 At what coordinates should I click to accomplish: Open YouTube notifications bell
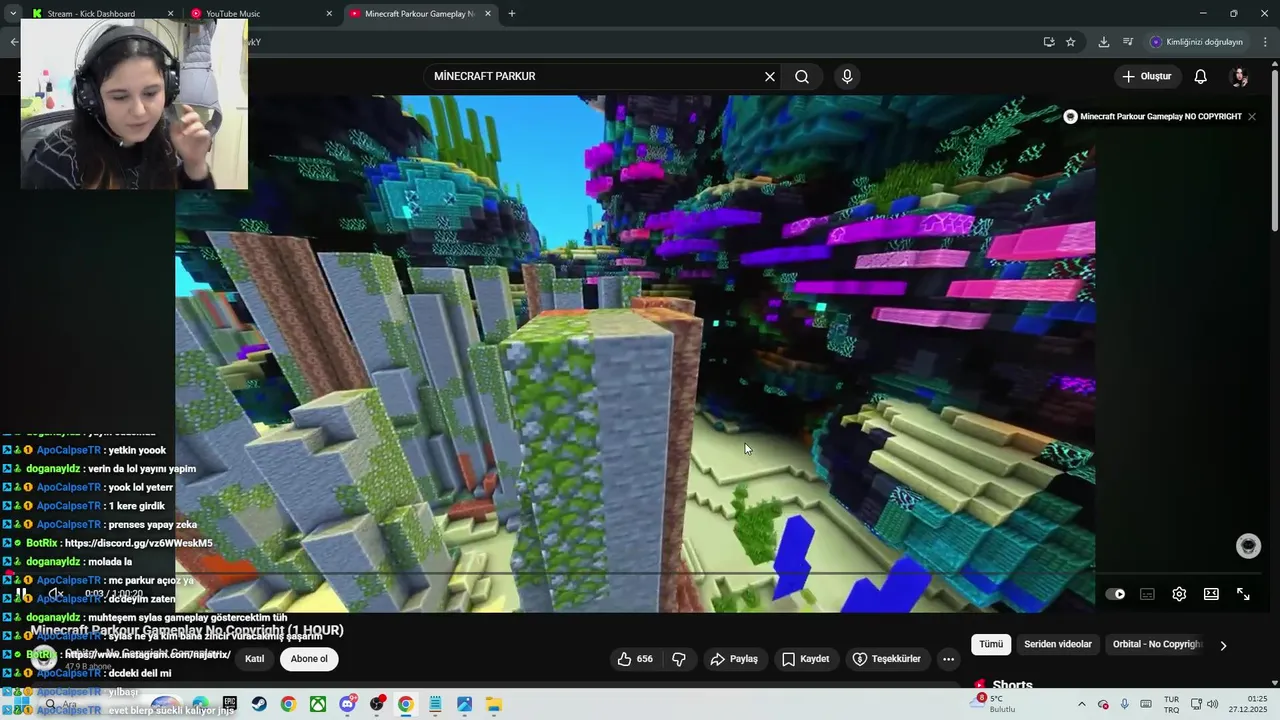click(1201, 77)
